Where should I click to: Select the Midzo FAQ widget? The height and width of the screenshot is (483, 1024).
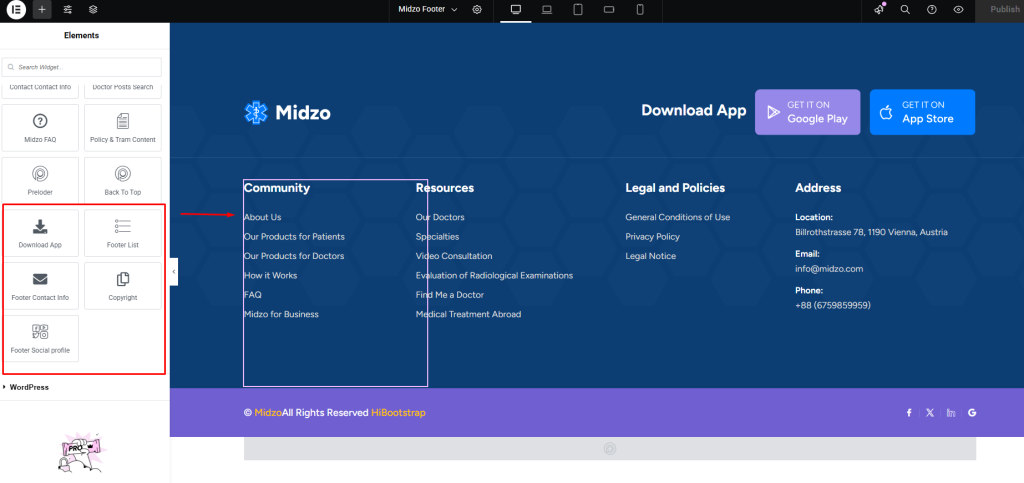tap(40, 128)
